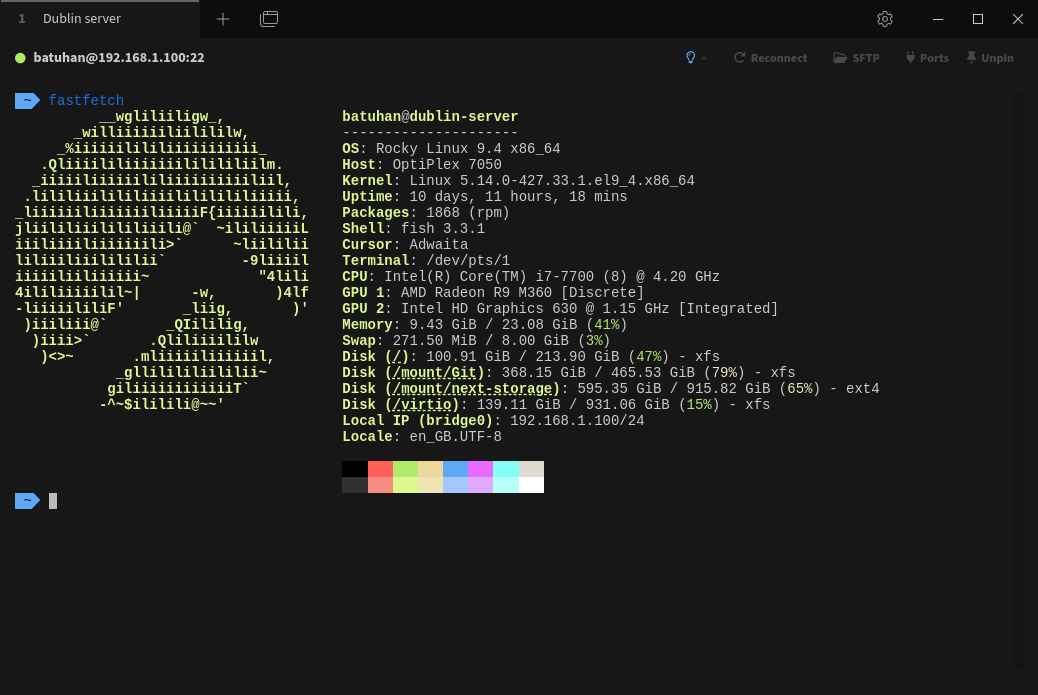The image size is (1038, 695).
Task: Open the SFTP file browser
Action: coord(856,58)
